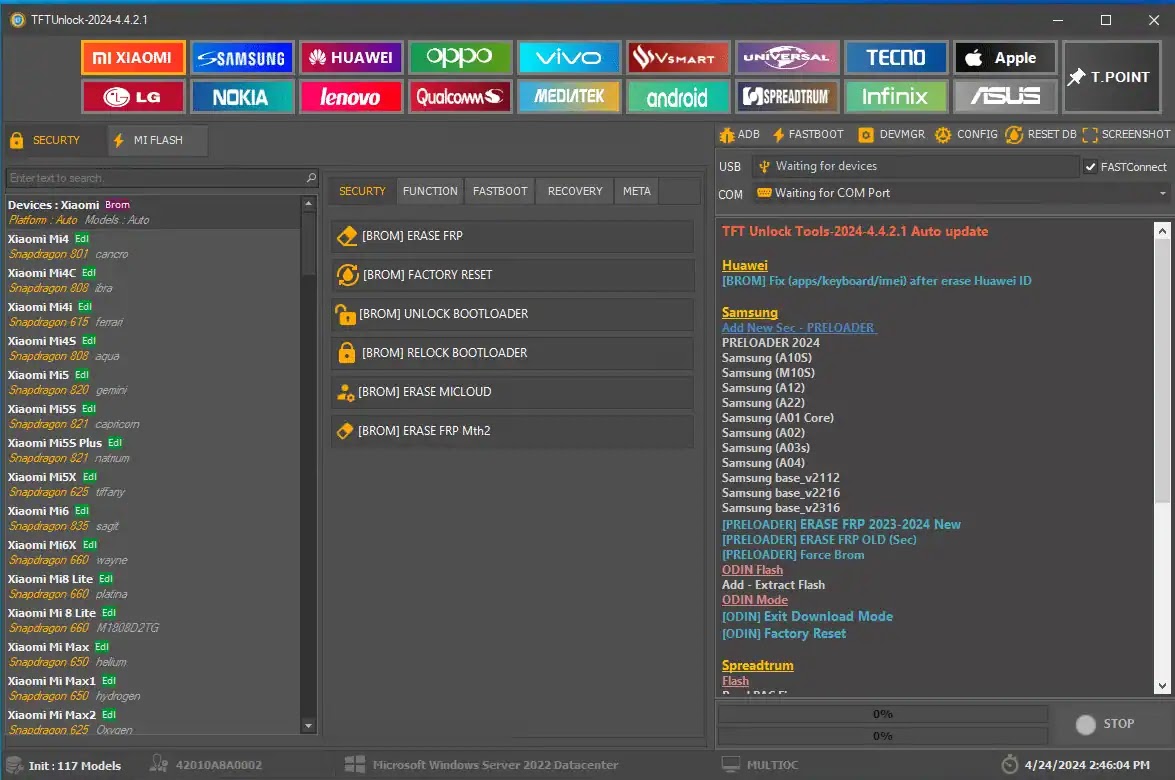This screenshot has height=780, width=1175.
Task: Select the Oppo brand button
Action: [459, 58]
